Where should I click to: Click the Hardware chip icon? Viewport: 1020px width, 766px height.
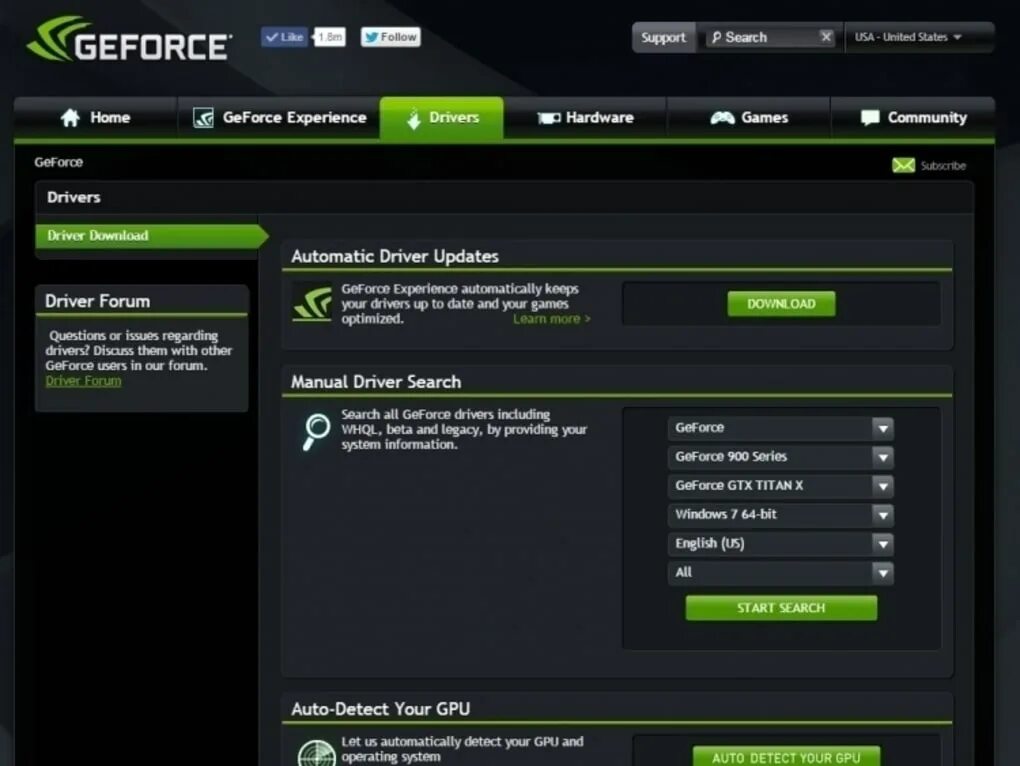[x=546, y=117]
